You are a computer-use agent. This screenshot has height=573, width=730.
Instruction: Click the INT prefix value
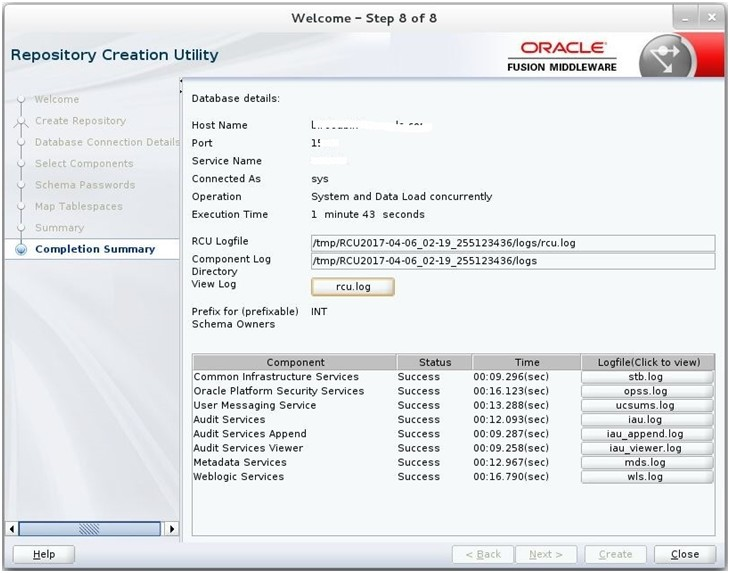pos(319,311)
